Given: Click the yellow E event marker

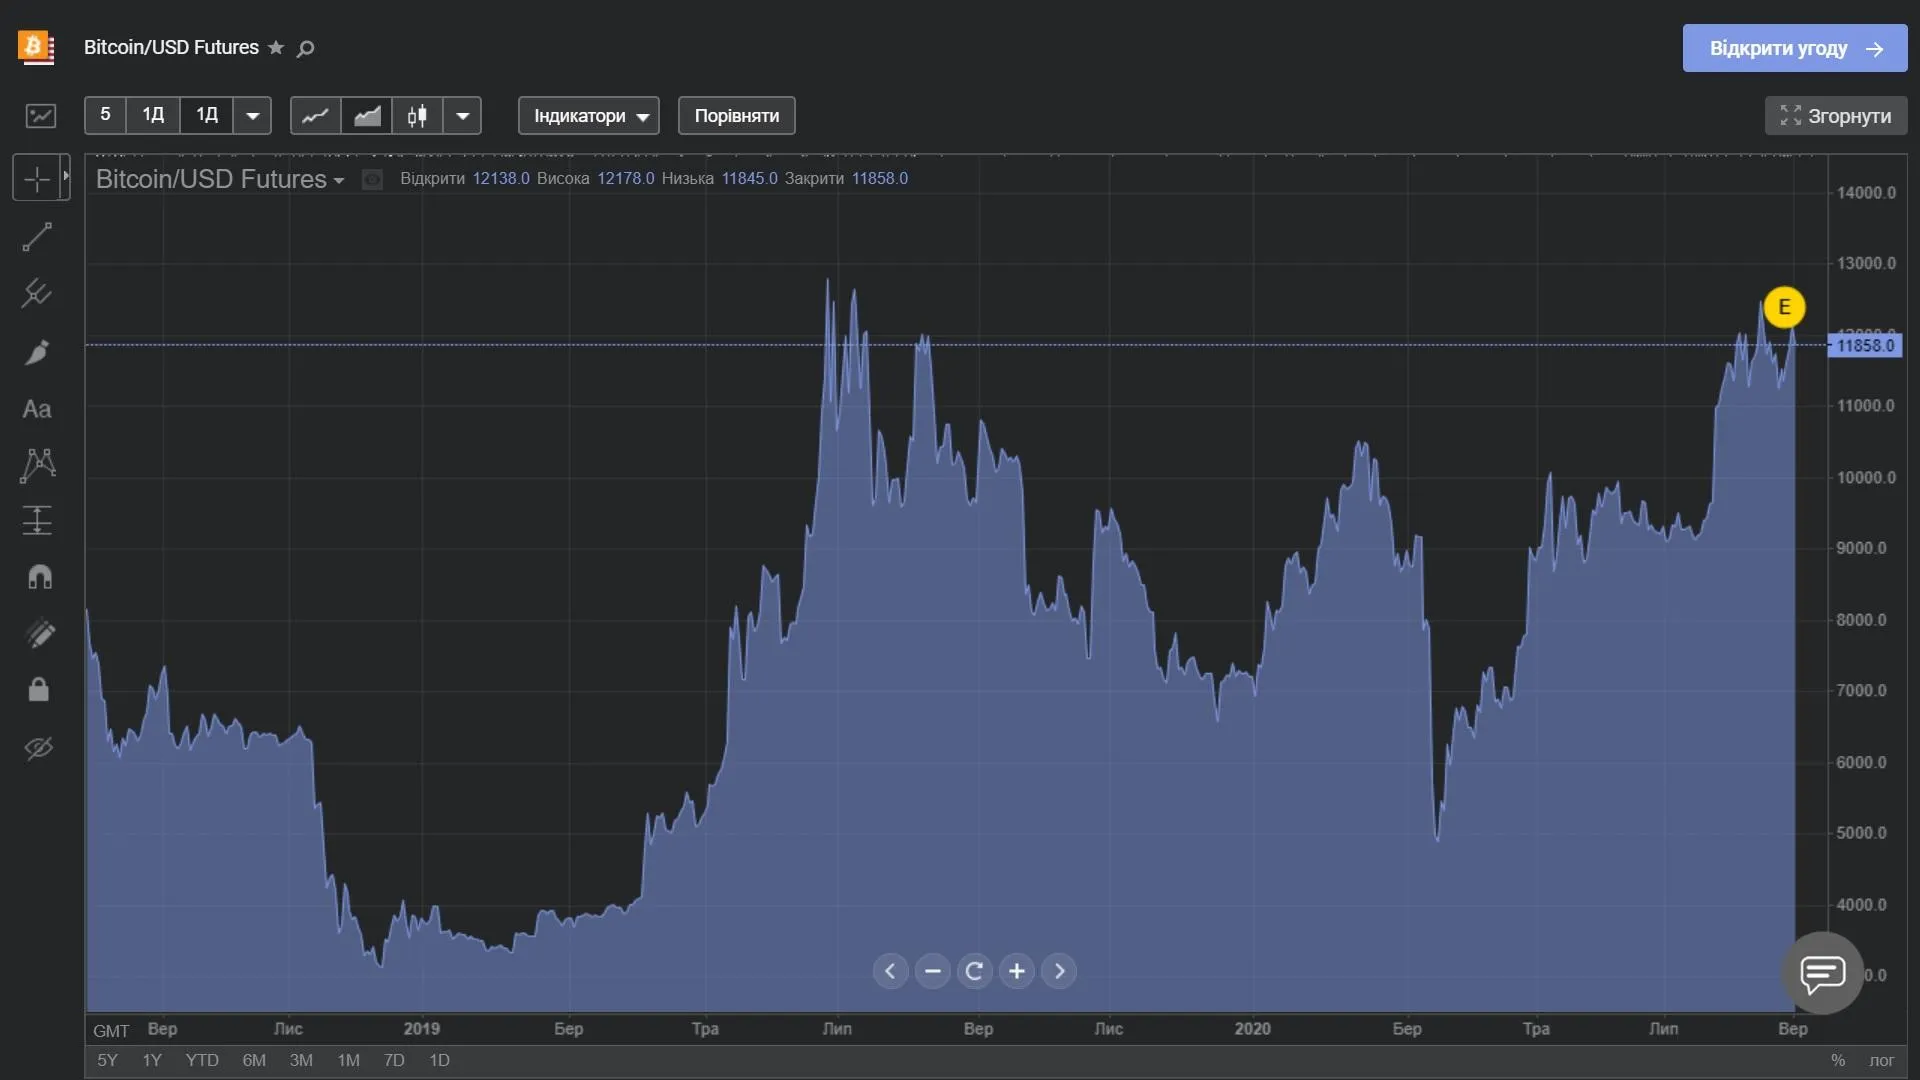Looking at the screenshot, I should (x=1784, y=307).
